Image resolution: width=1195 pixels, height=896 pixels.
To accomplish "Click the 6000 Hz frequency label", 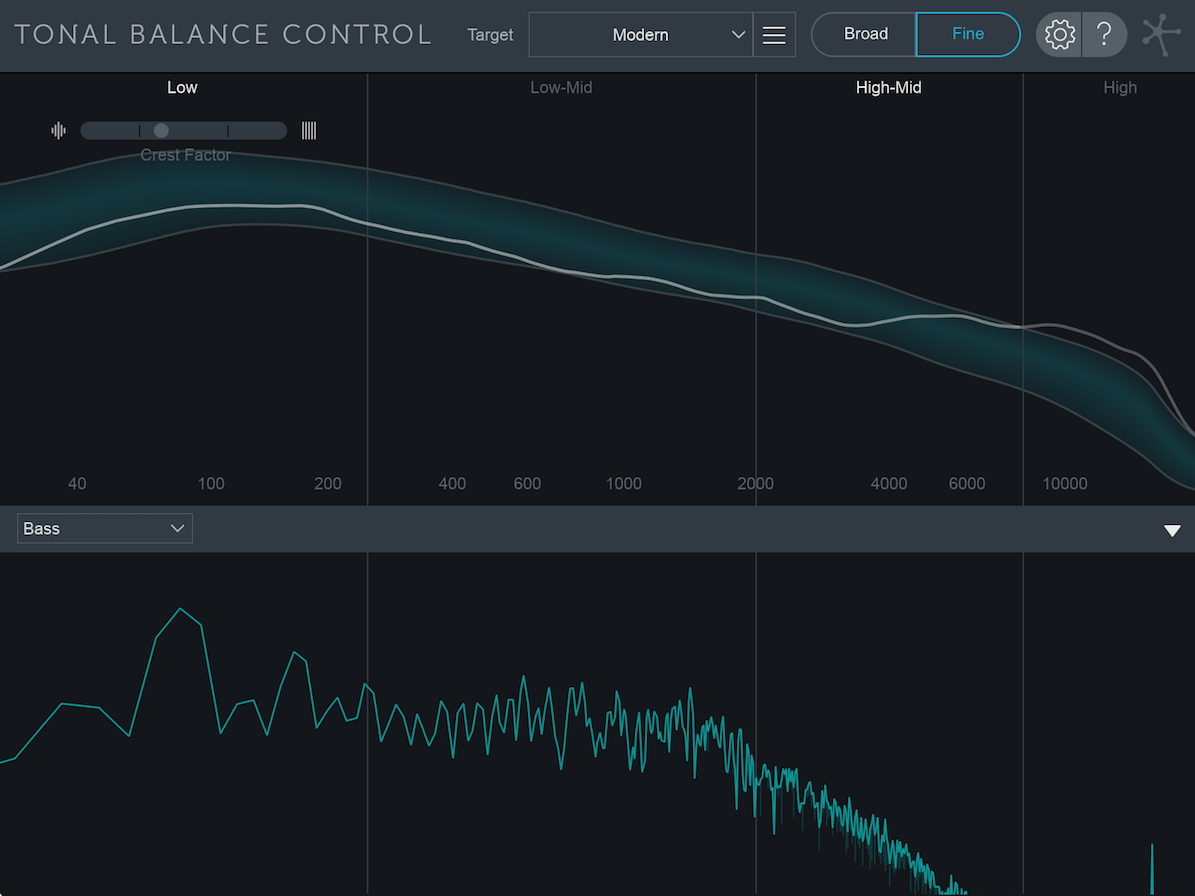I will tap(966, 484).
